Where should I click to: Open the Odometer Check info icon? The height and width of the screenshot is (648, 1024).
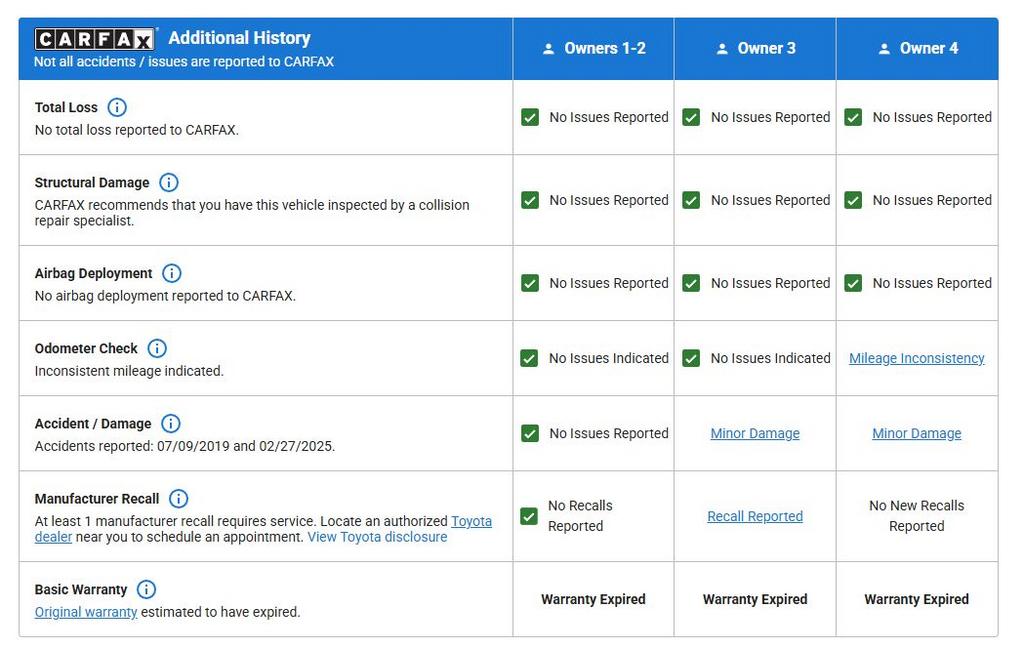point(157,348)
